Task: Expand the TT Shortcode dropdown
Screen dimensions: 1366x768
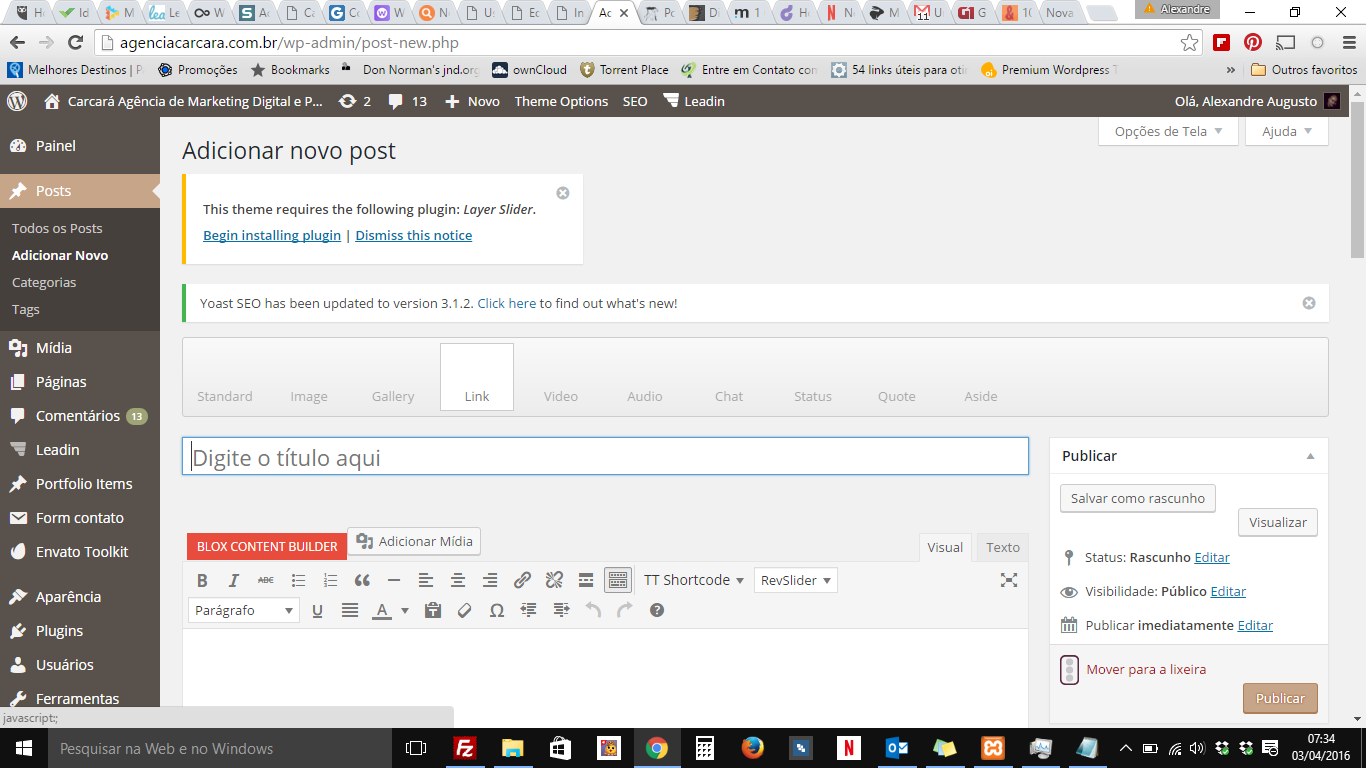Action: pyautogui.click(x=694, y=580)
